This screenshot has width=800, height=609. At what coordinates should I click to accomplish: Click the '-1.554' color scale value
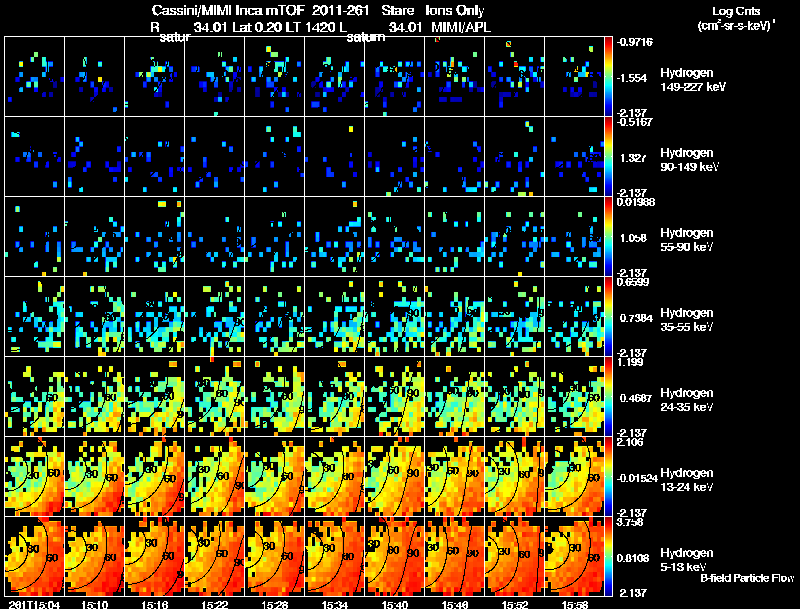[x=632, y=78]
